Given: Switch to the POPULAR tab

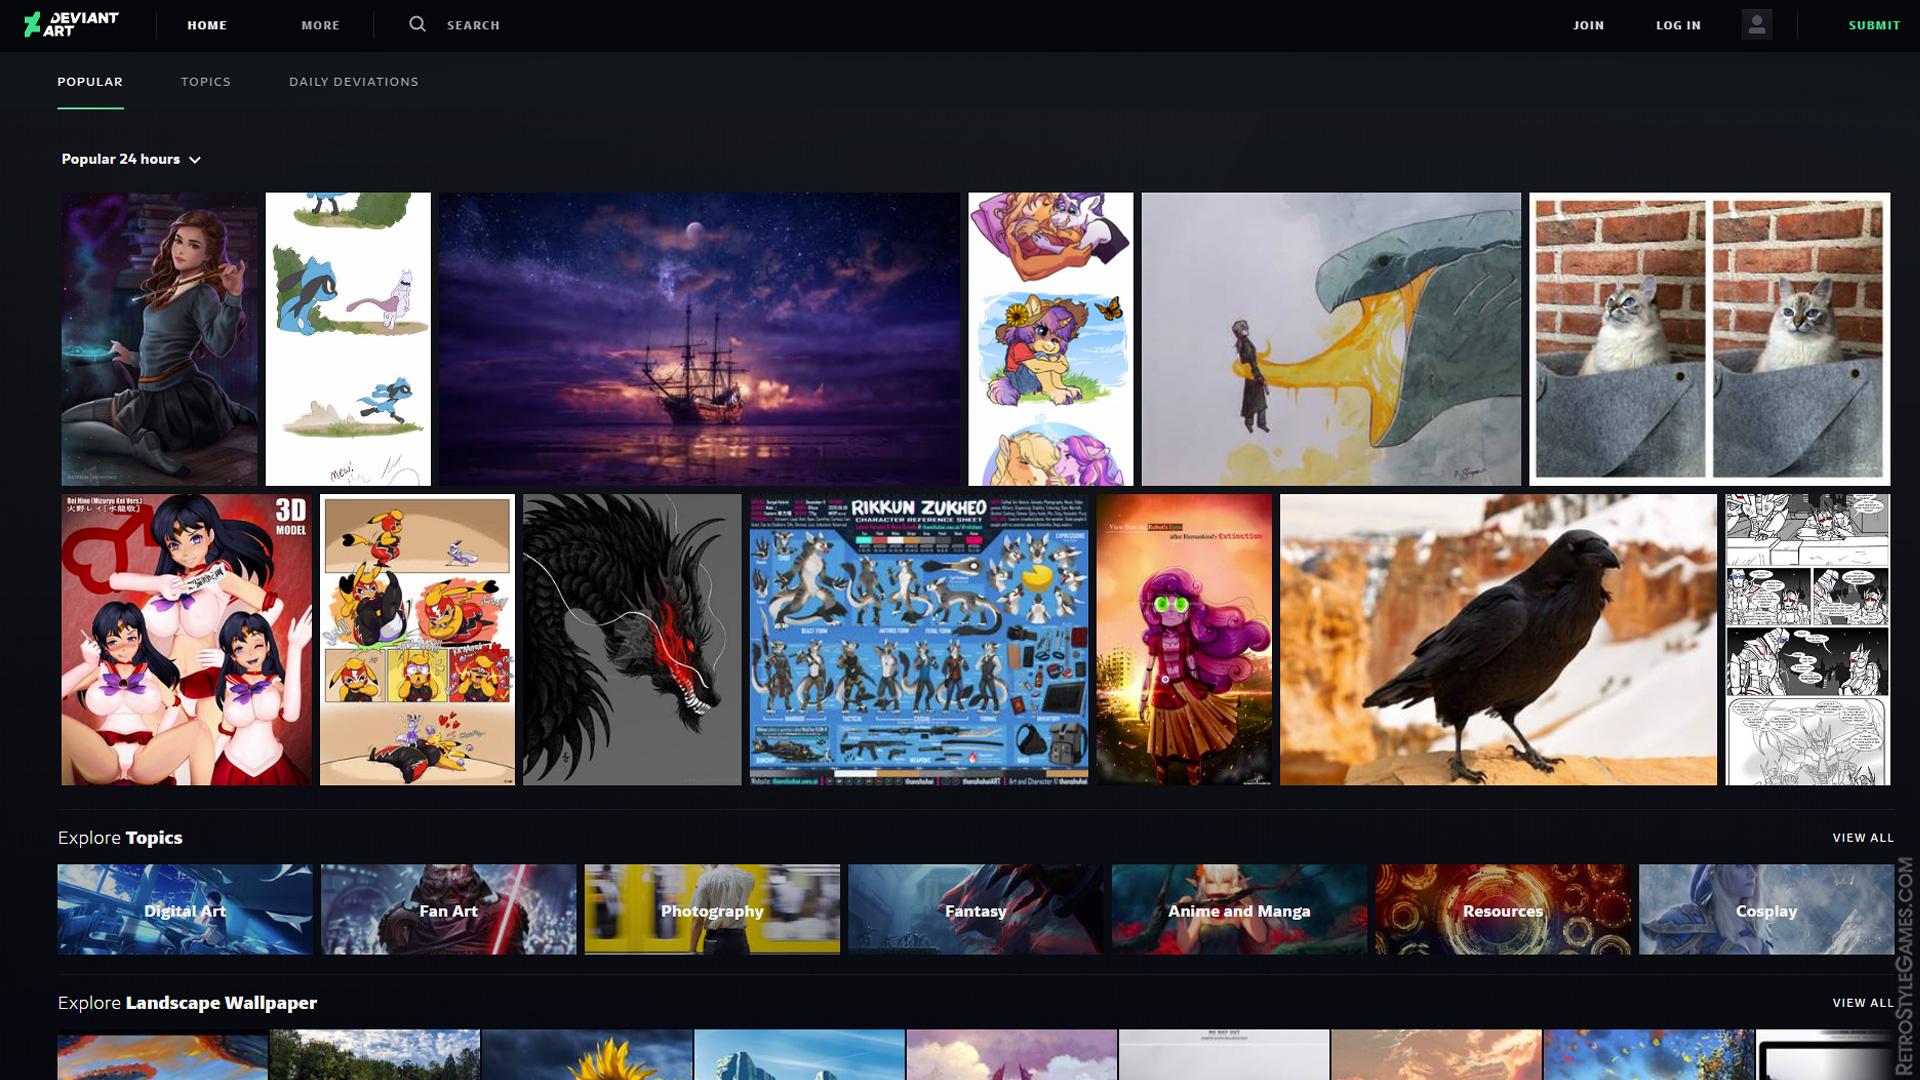Looking at the screenshot, I should [x=90, y=82].
